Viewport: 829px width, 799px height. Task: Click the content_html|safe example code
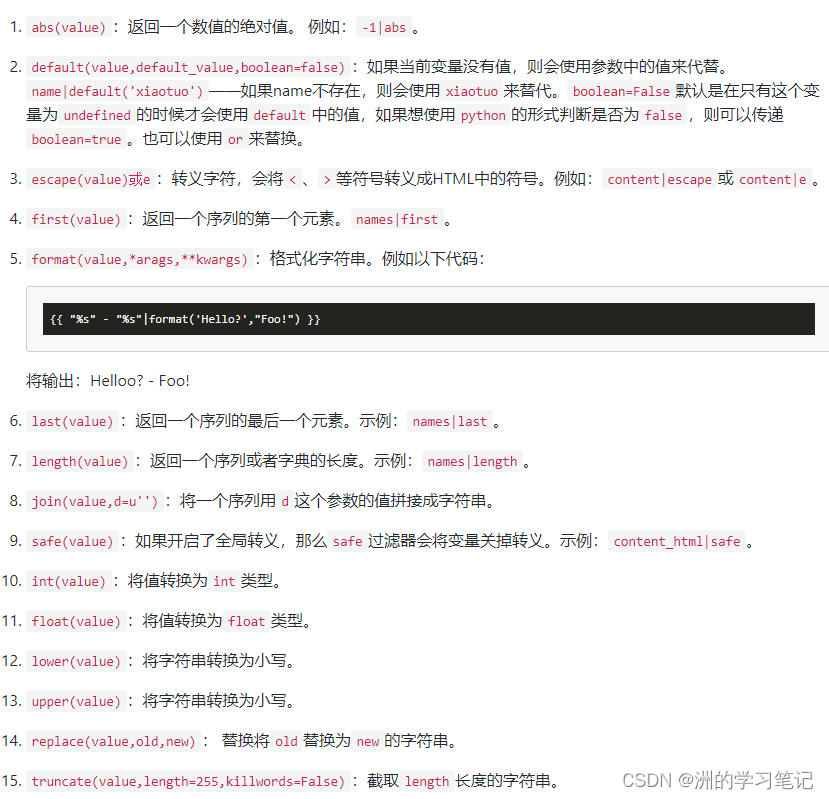pyautogui.click(x=677, y=541)
